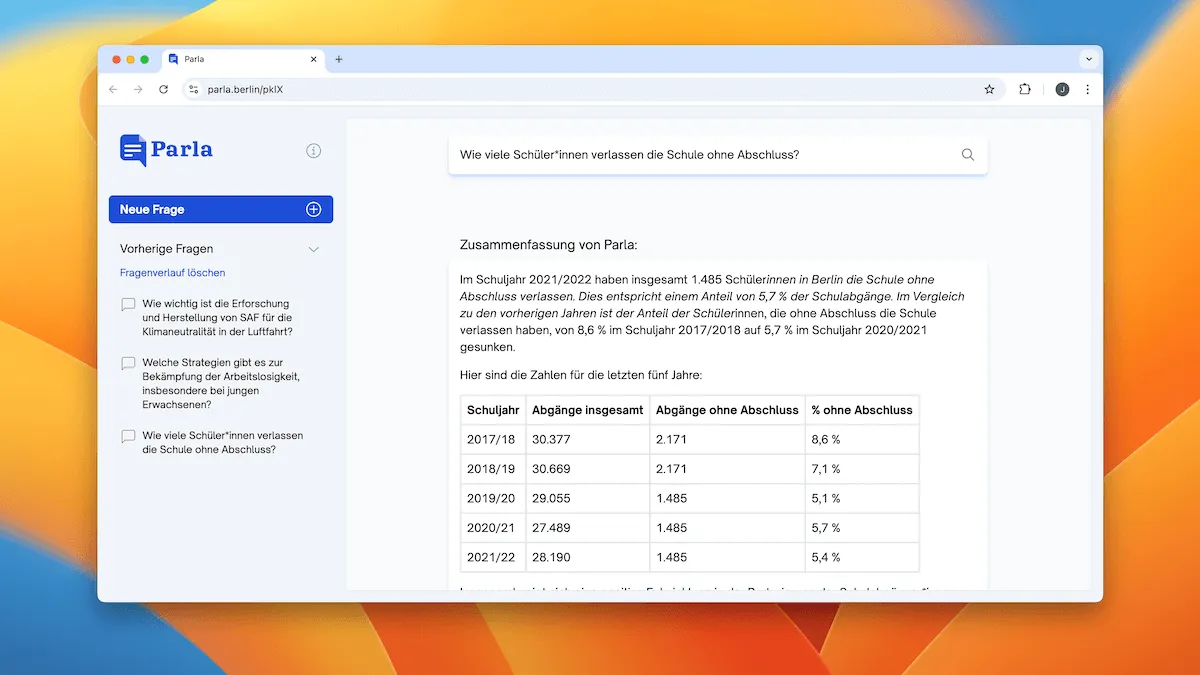The width and height of the screenshot is (1200, 675).
Task: Bookmark this page with the star icon
Action: (x=989, y=89)
